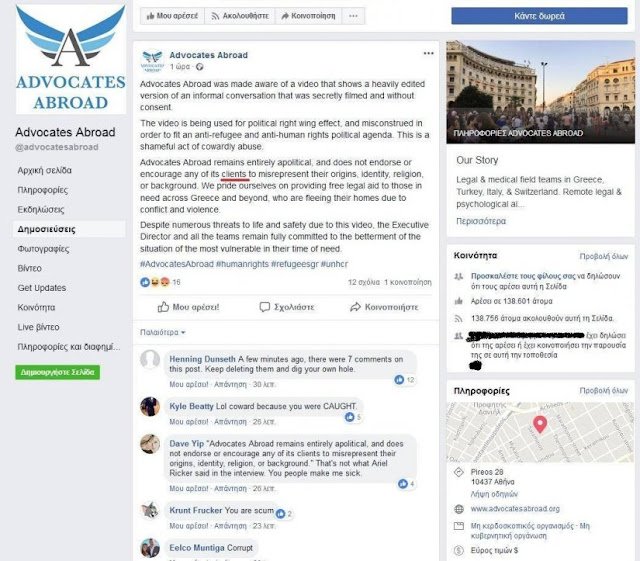Click the Σχολιάστε comment bubble icon

click(265, 307)
